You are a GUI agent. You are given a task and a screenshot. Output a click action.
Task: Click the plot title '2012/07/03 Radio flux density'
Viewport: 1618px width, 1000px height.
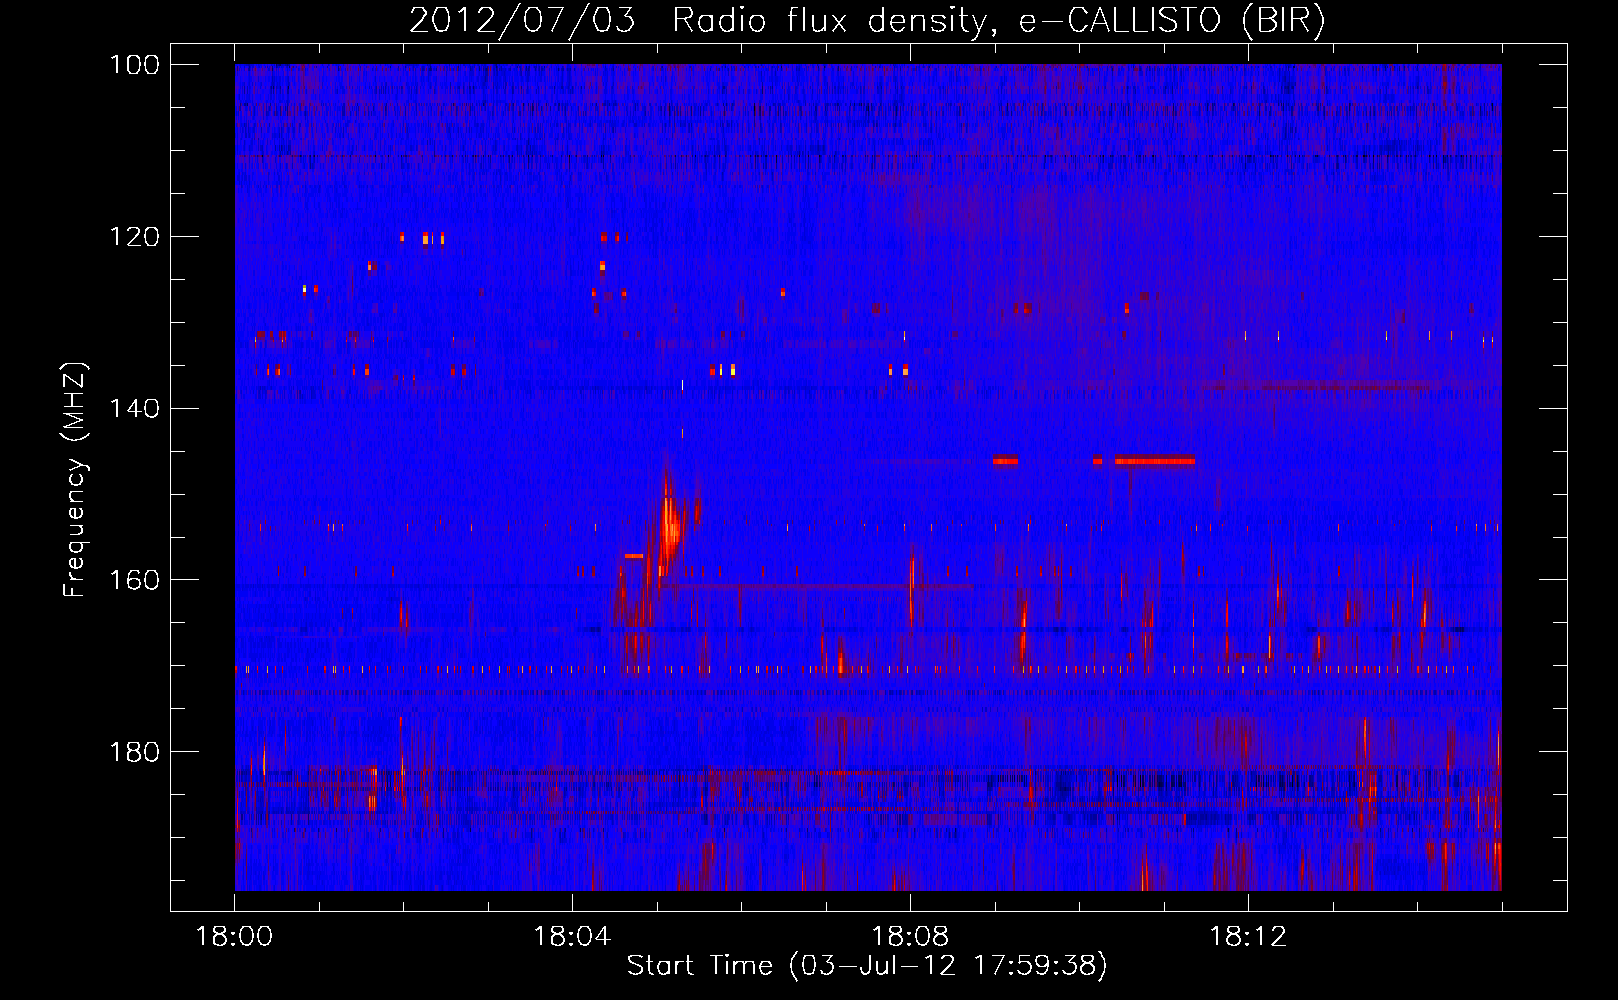(x=867, y=20)
